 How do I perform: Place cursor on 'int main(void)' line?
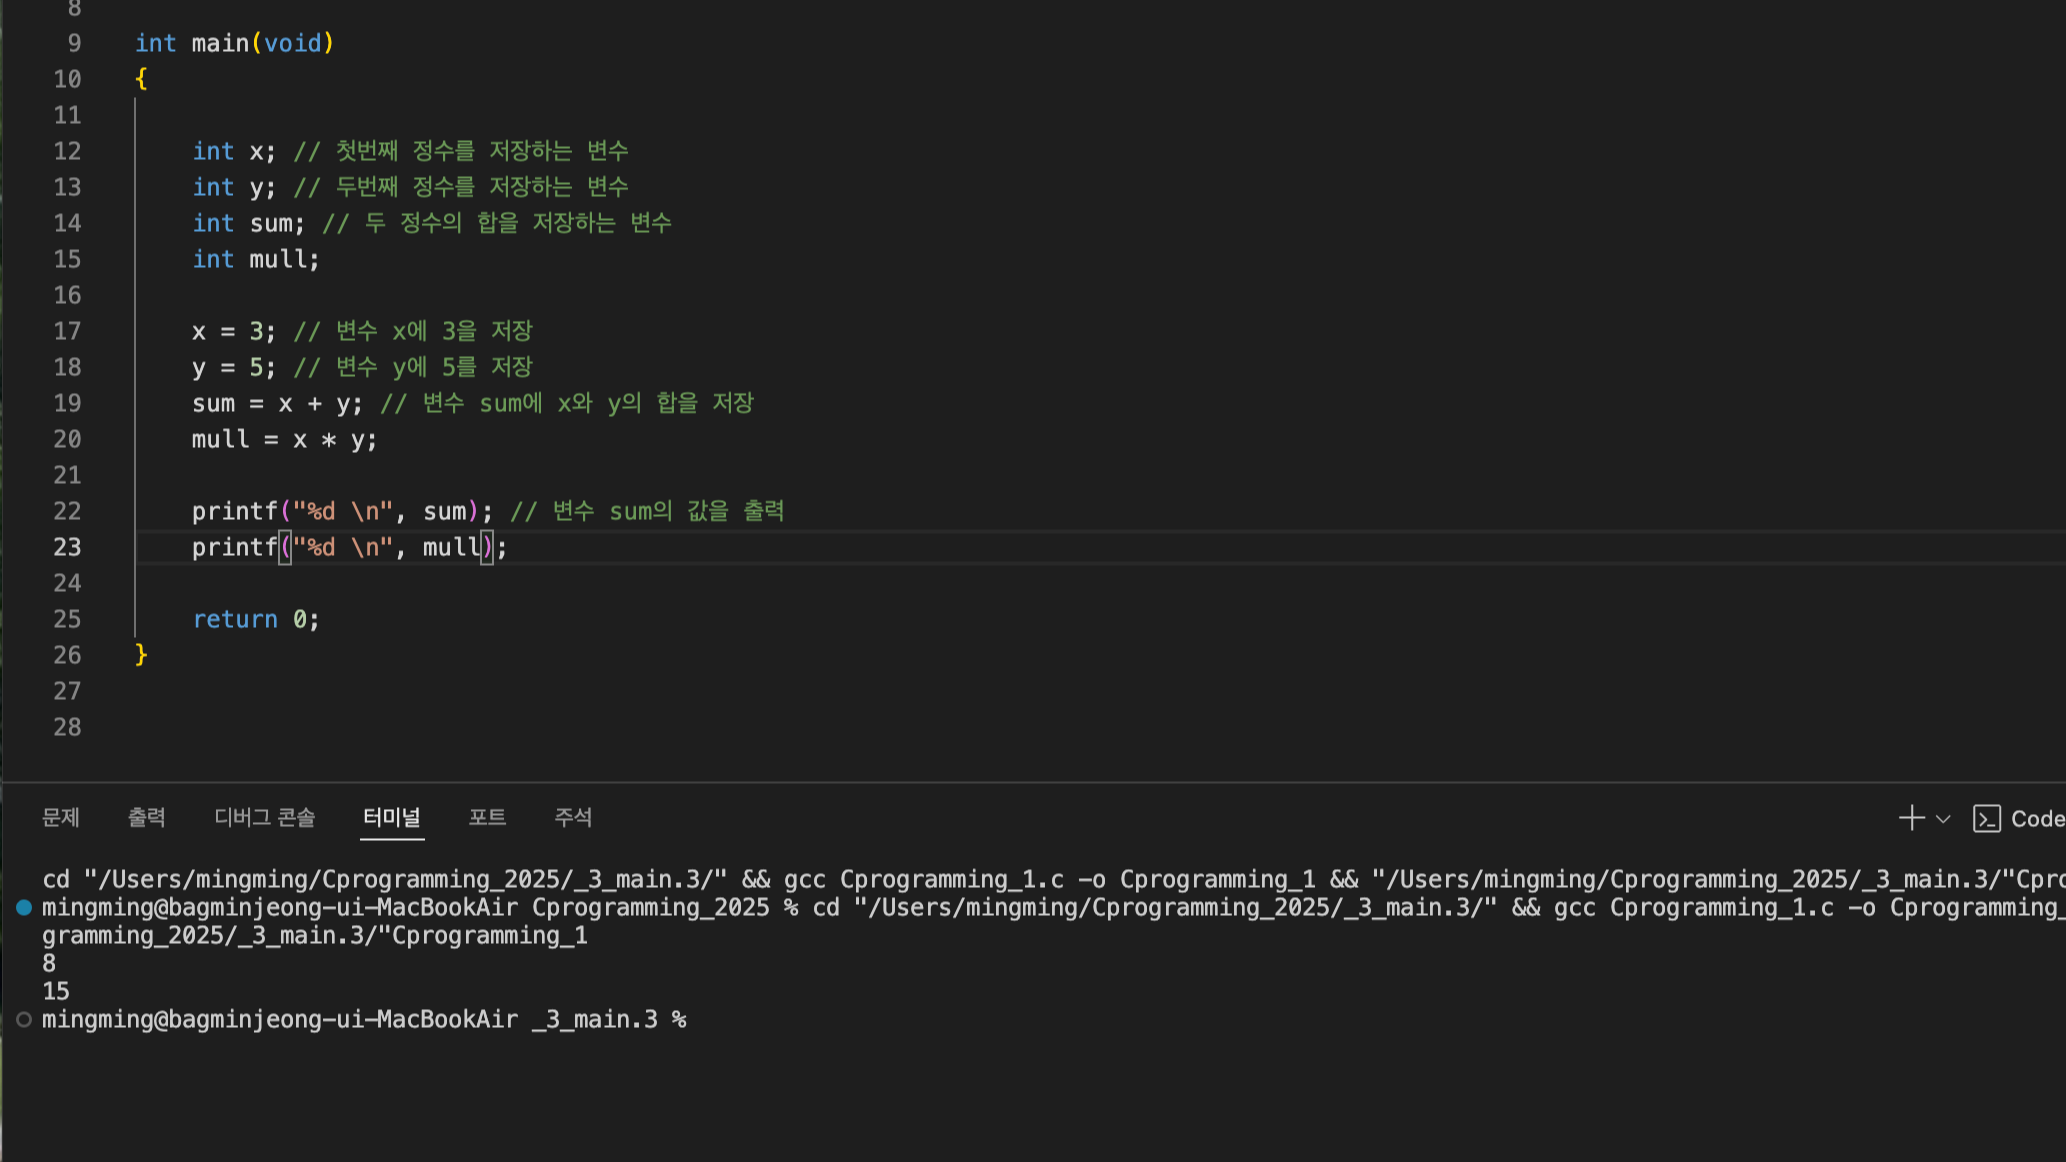235,43
